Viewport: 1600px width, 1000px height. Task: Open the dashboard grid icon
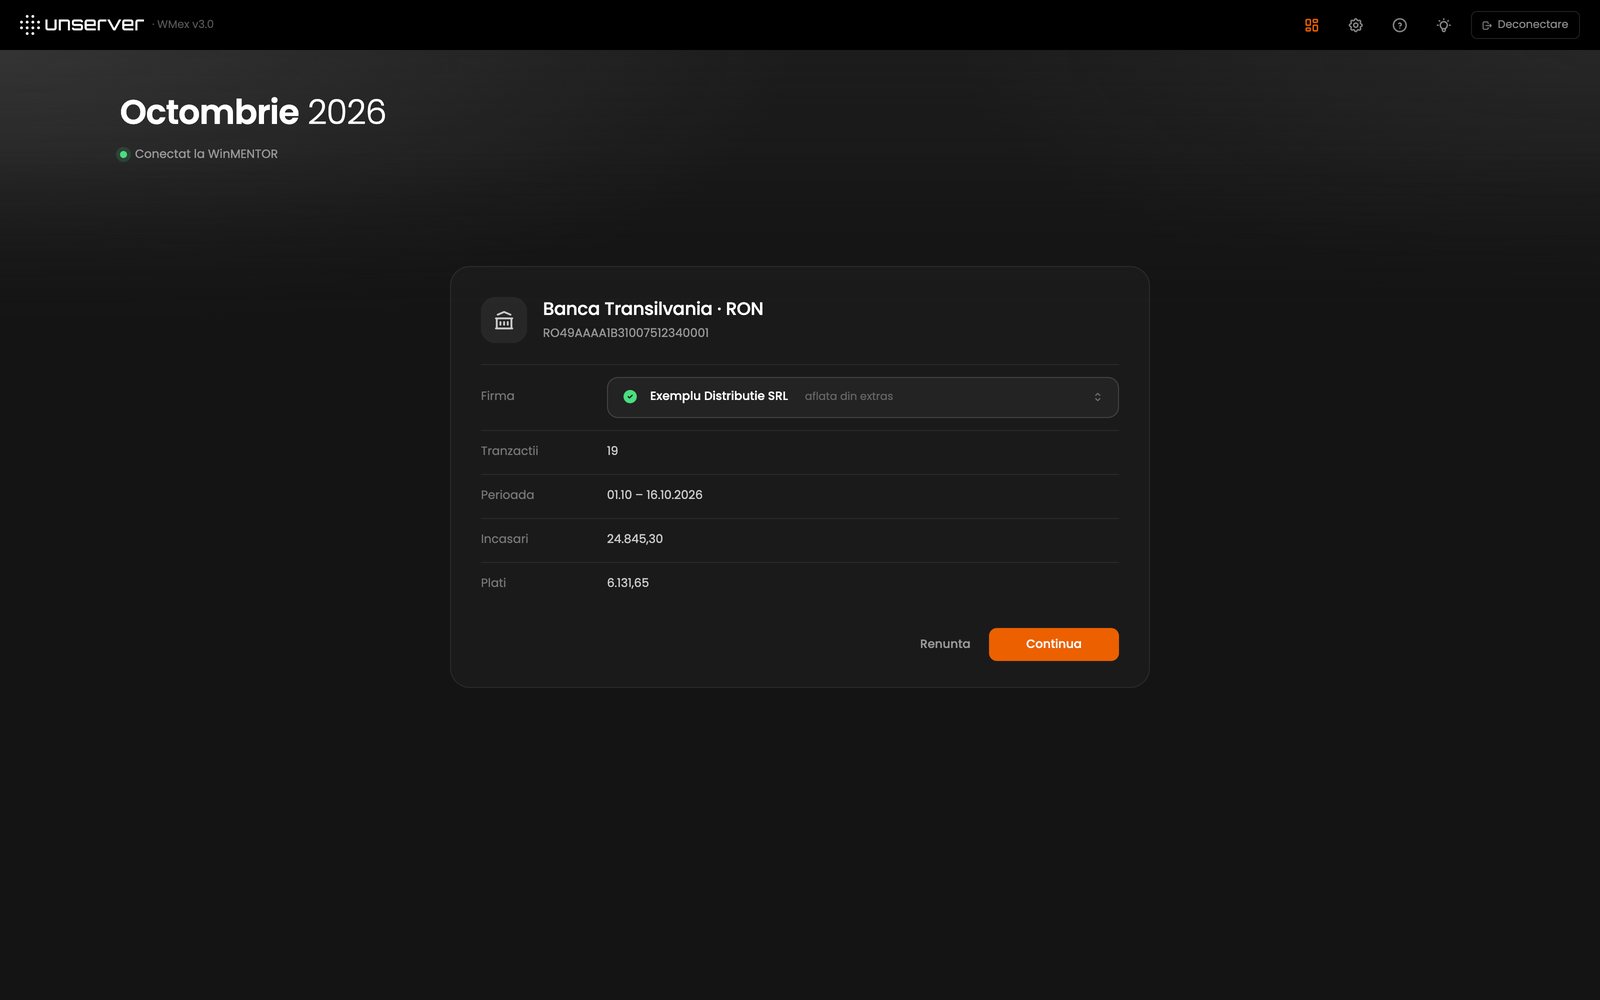point(1311,25)
